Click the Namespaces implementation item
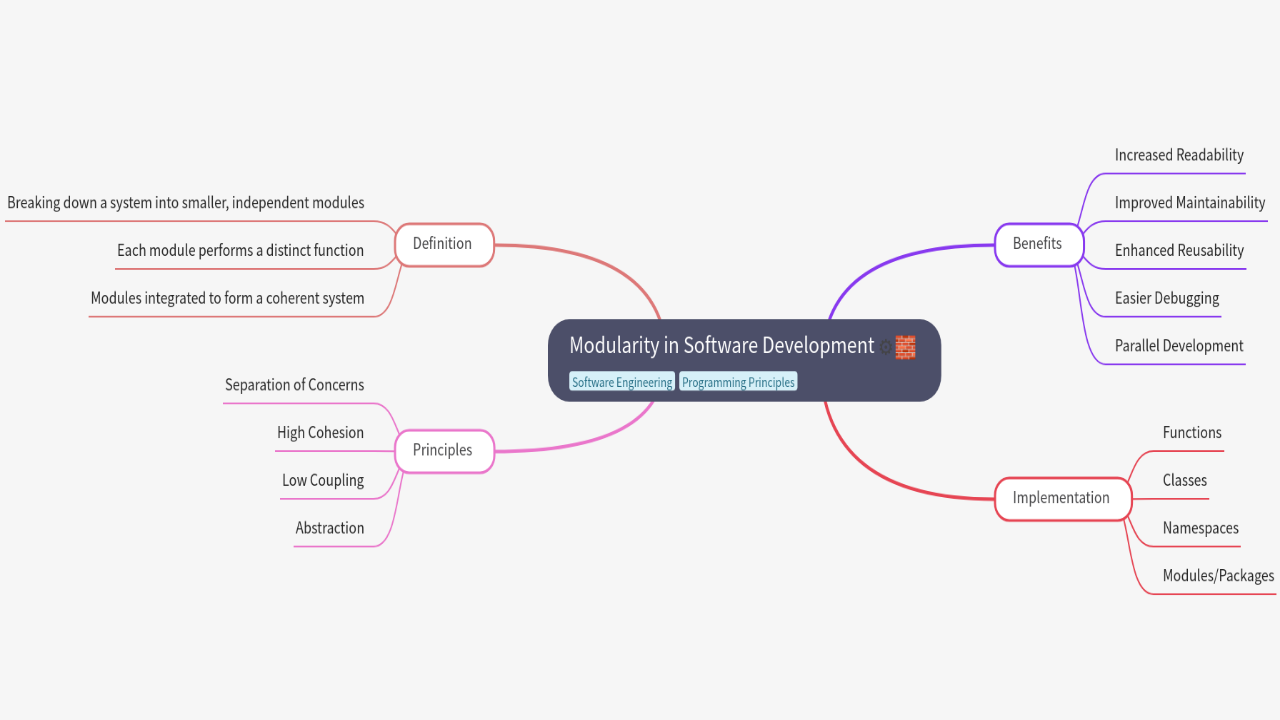Screen dimensions: 1280x720 point(1200,528)
